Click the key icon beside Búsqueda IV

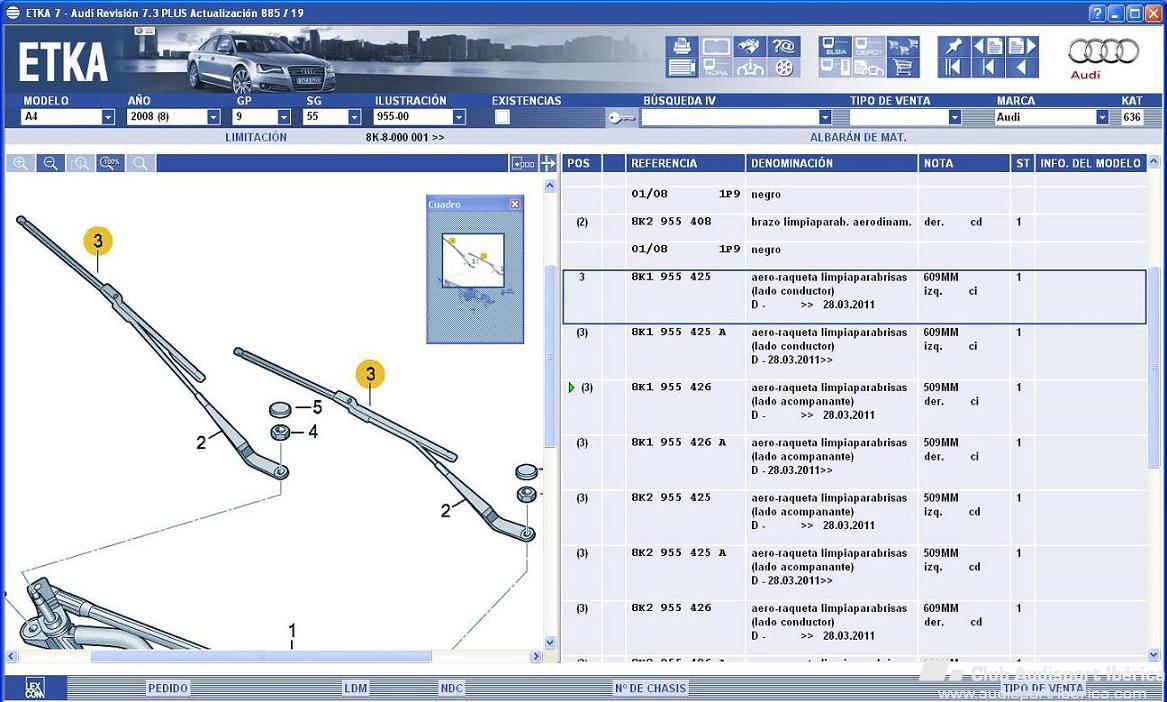621,118
